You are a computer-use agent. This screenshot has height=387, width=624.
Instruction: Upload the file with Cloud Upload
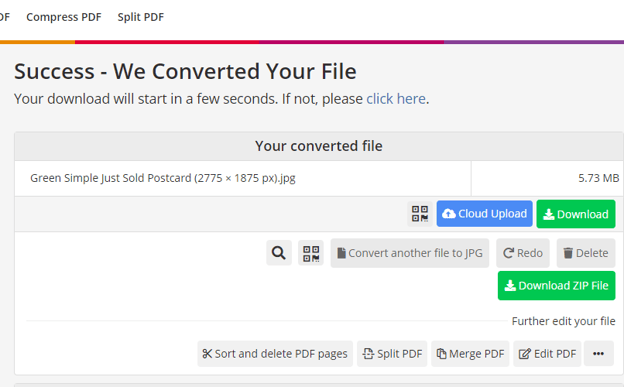(x=484, y=214)
